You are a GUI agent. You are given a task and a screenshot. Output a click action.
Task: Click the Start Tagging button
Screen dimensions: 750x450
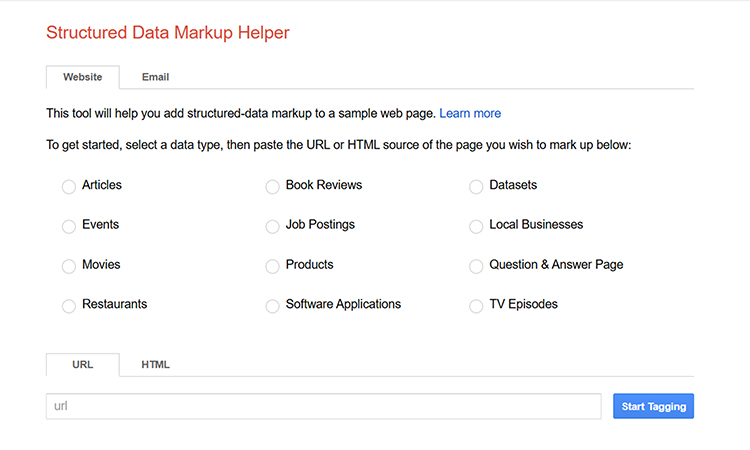pos(653,406)
